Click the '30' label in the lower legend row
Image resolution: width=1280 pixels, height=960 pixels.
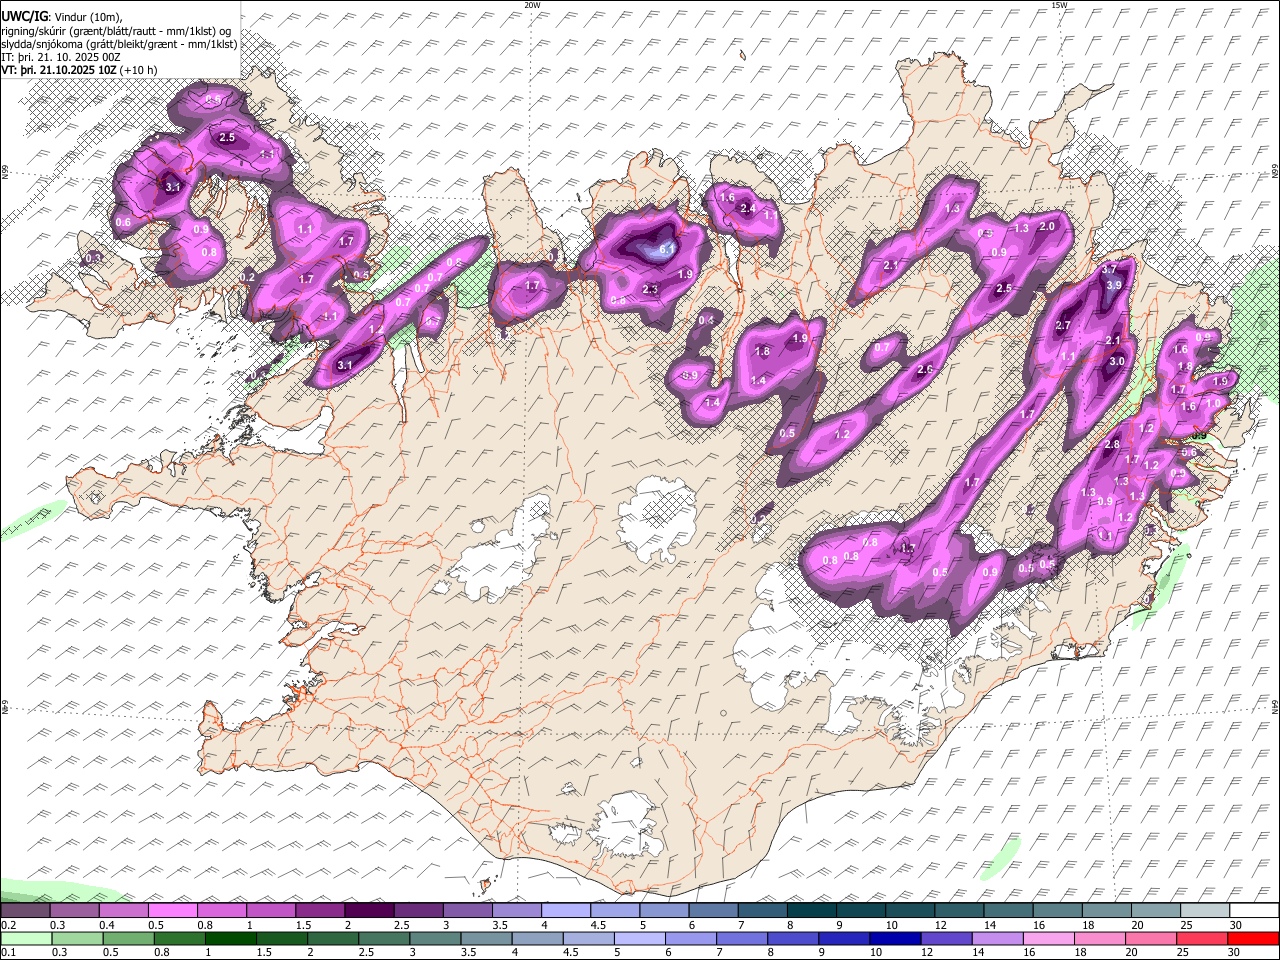click(1236, 952)
